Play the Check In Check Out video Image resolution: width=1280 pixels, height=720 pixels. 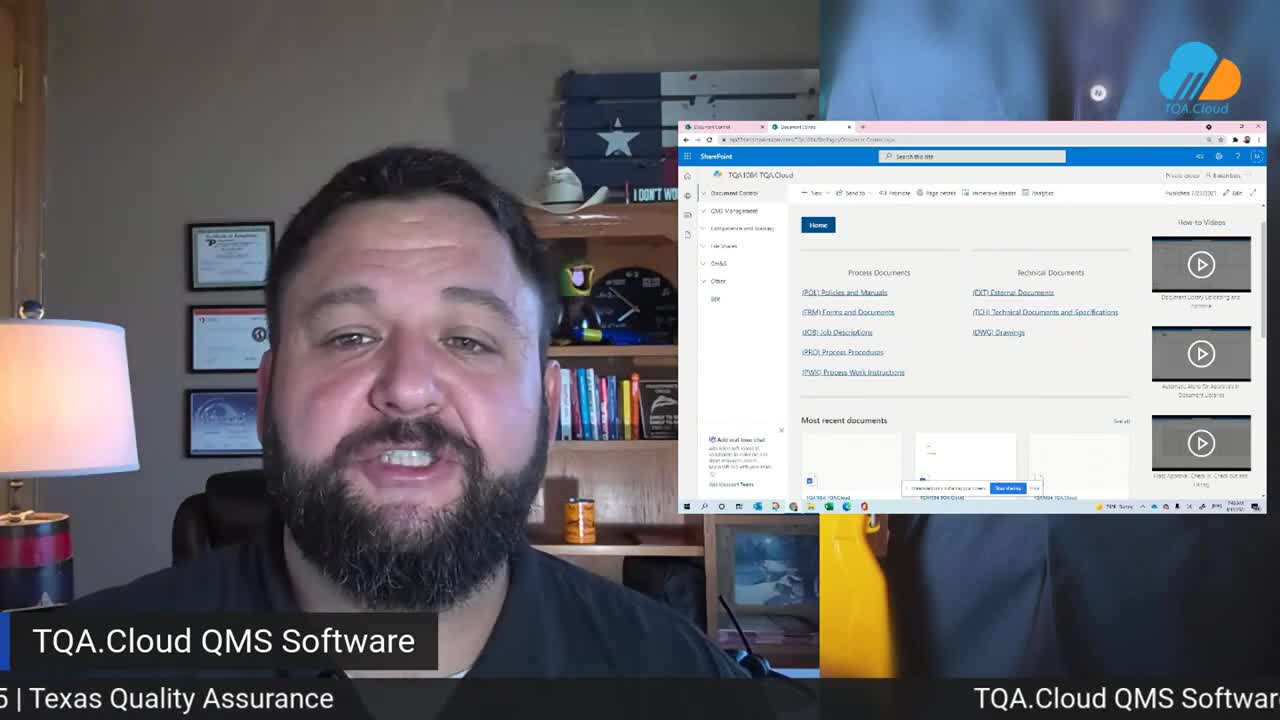tap(1201, 442)
